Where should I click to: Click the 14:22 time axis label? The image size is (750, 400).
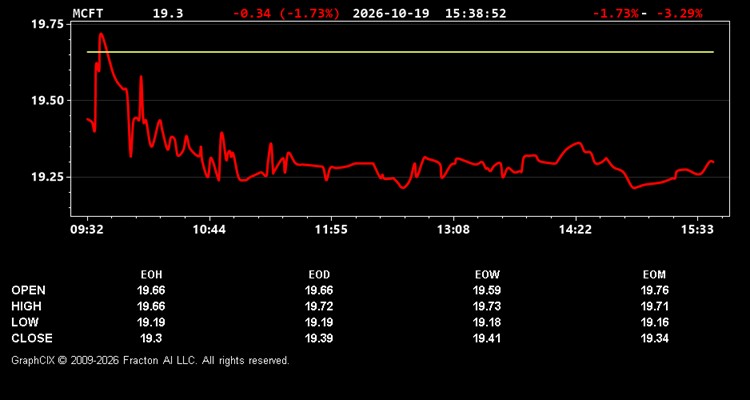tap(575, 230)
